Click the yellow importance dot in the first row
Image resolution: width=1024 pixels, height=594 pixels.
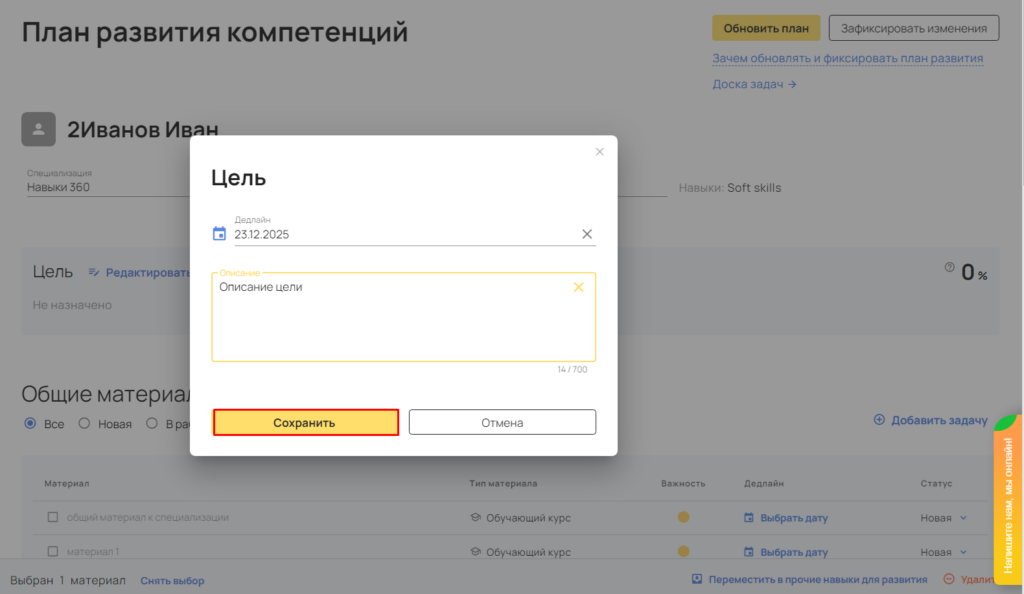click(684, 518)
